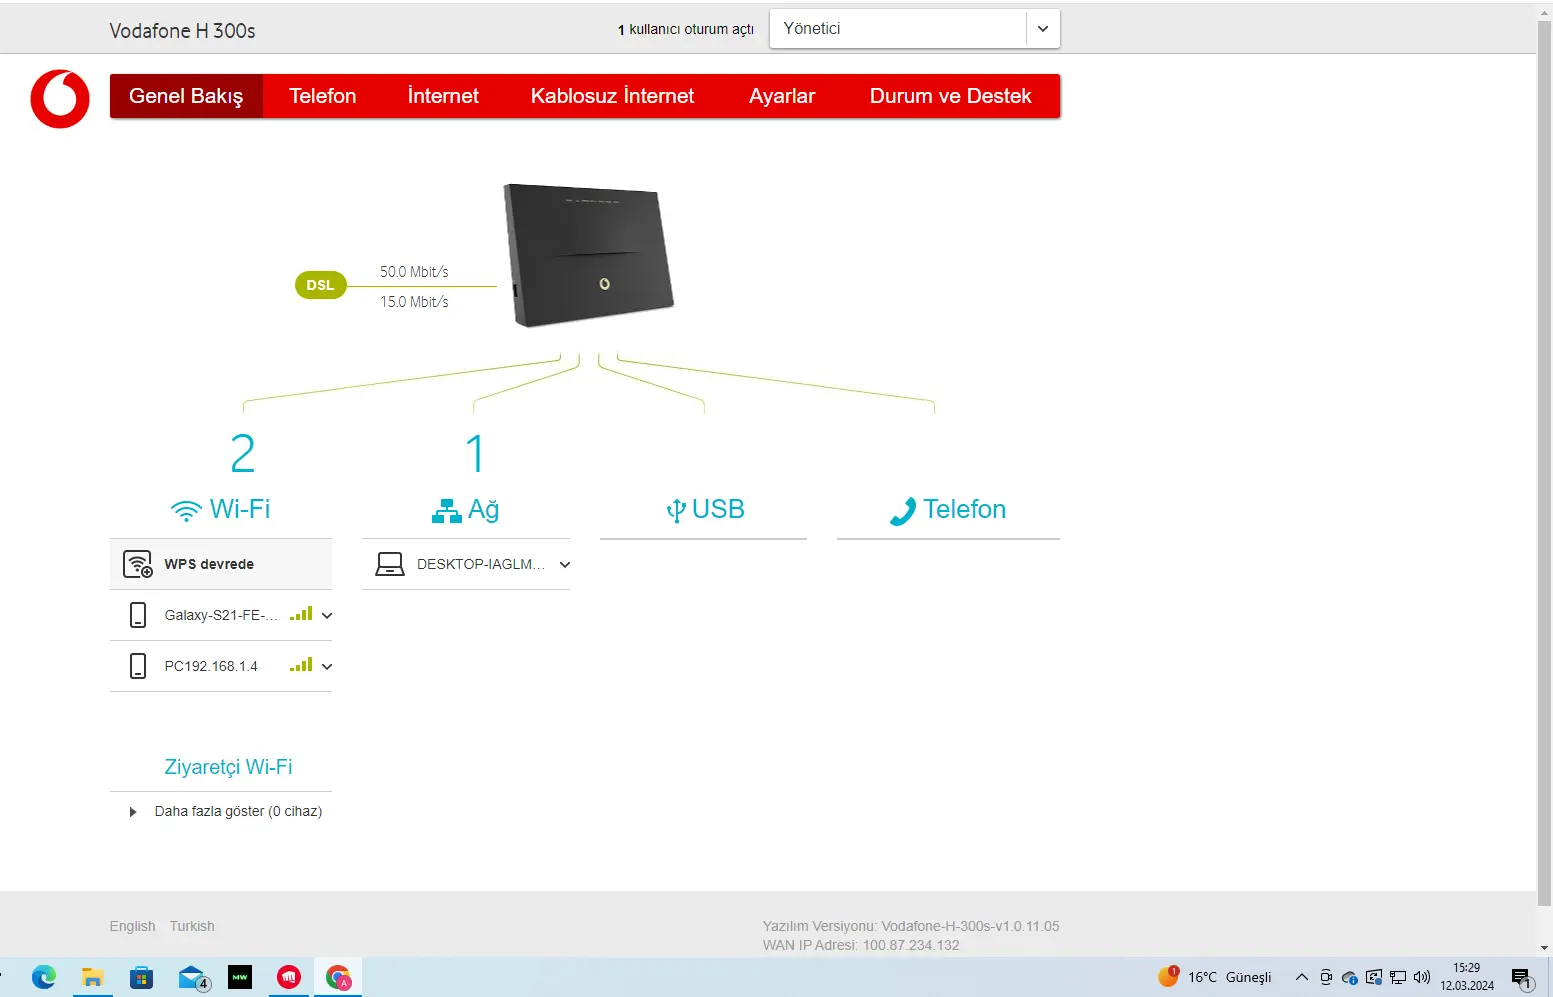Screen dimensions: 1553x997
Task: Click the signal strength bars for Galaxy-S21-FE
Action: 301,613
